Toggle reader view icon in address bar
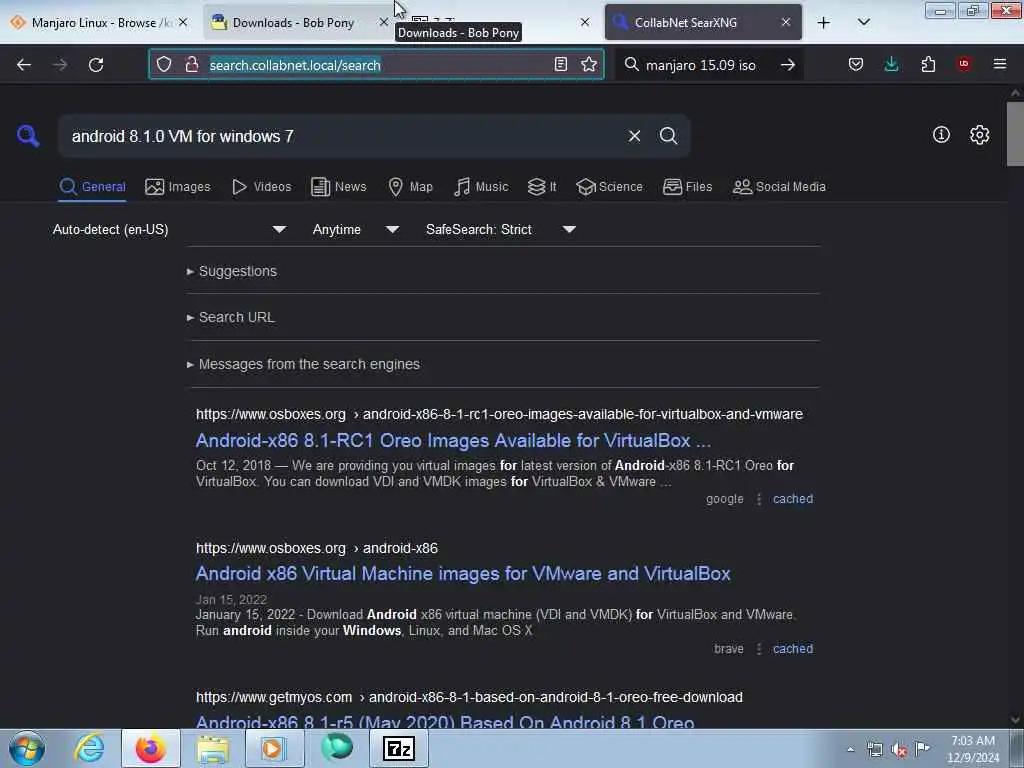Image resolution: width=1024 pixels, height=768 pixels. [x=560, y=64]
